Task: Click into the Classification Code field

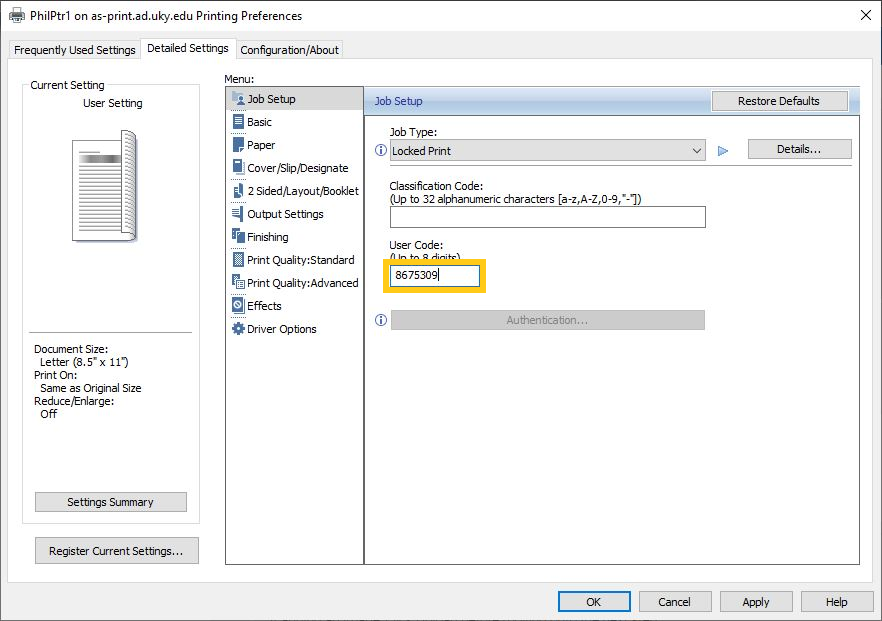Action: coord(547,217)
